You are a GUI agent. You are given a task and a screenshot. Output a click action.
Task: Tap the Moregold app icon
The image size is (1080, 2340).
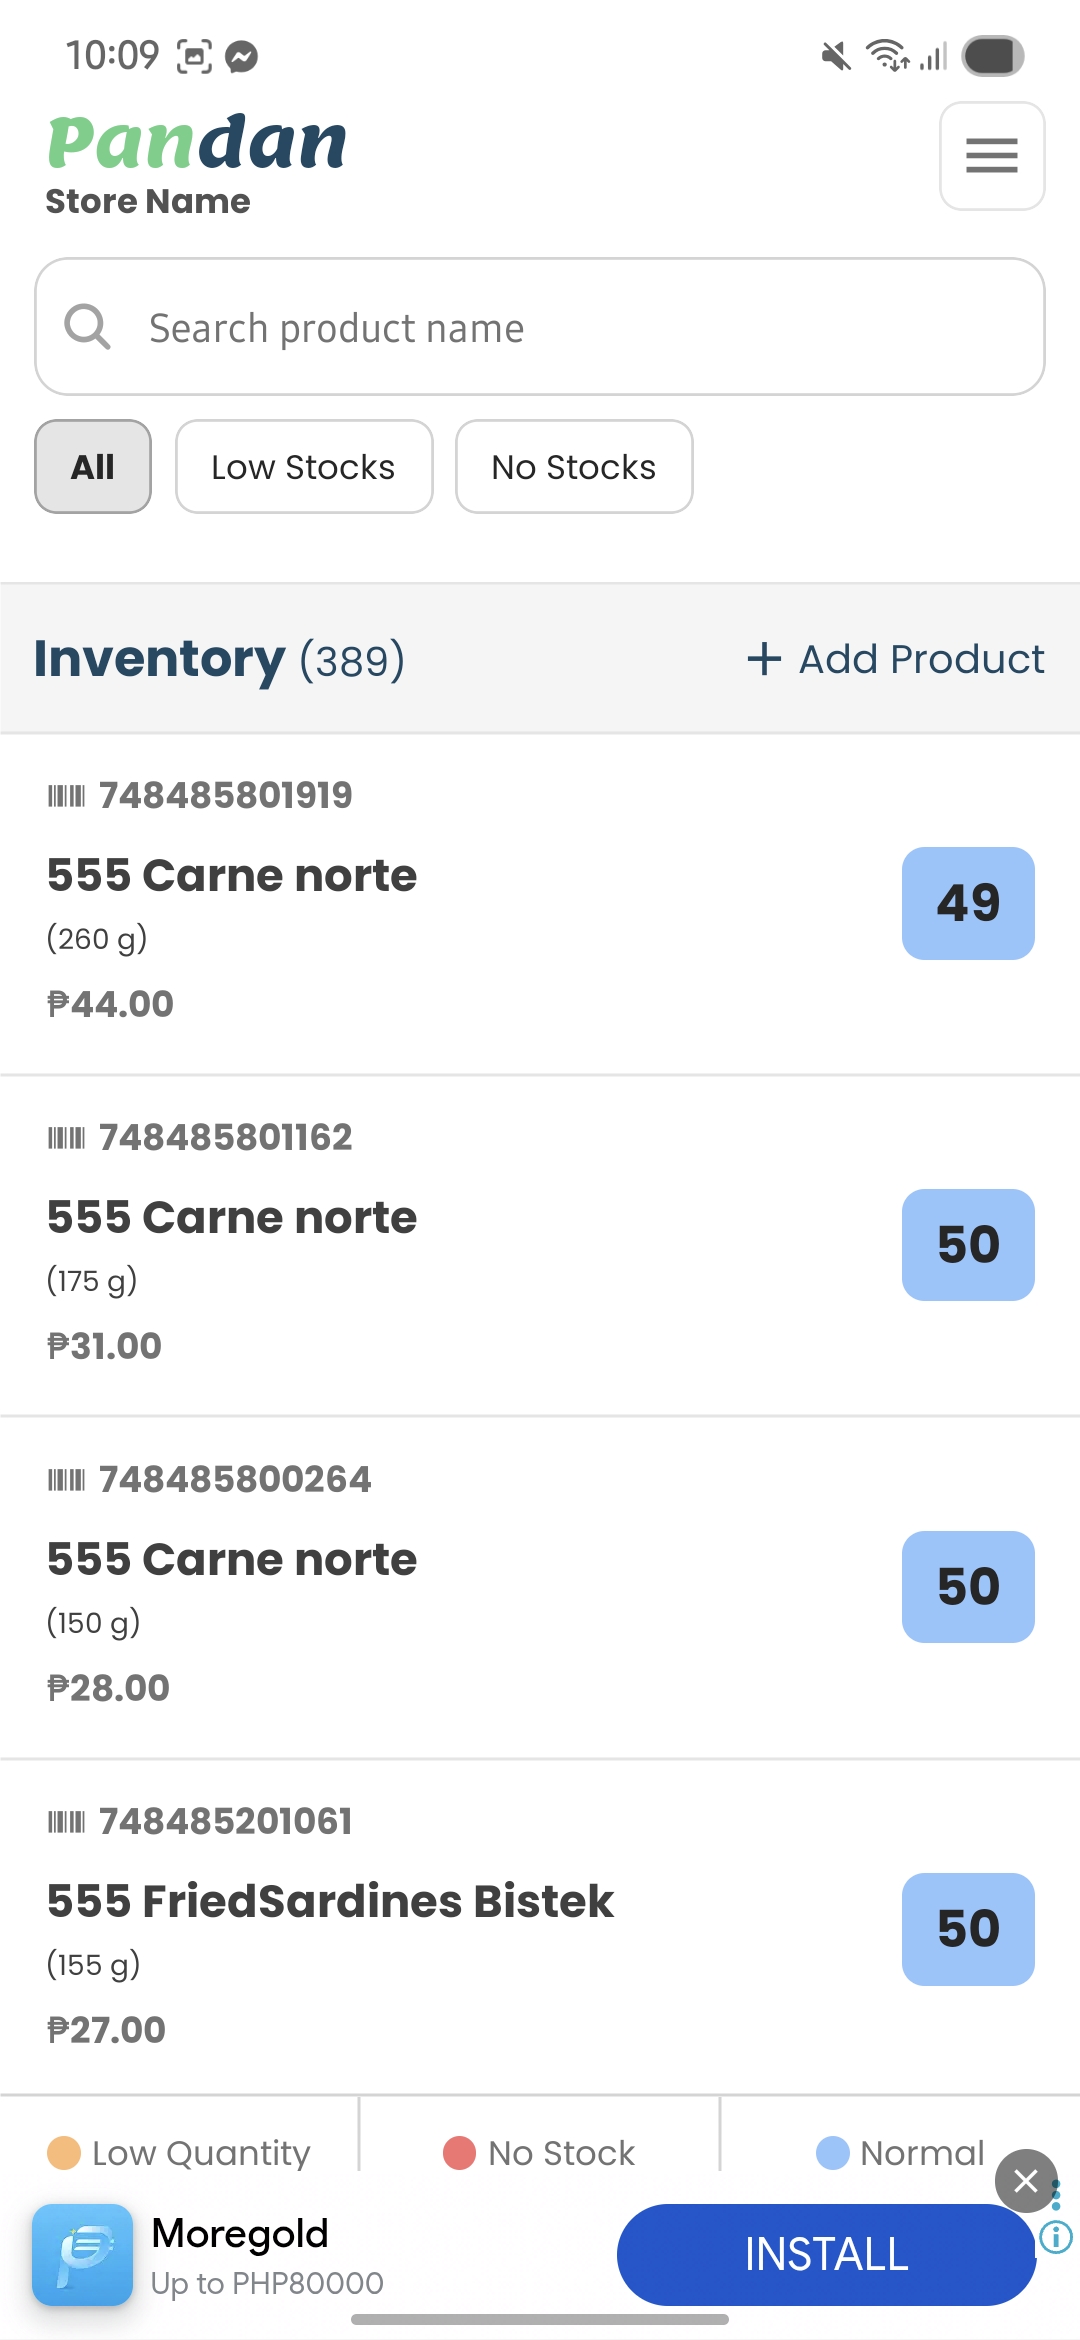coord(82,2254)
